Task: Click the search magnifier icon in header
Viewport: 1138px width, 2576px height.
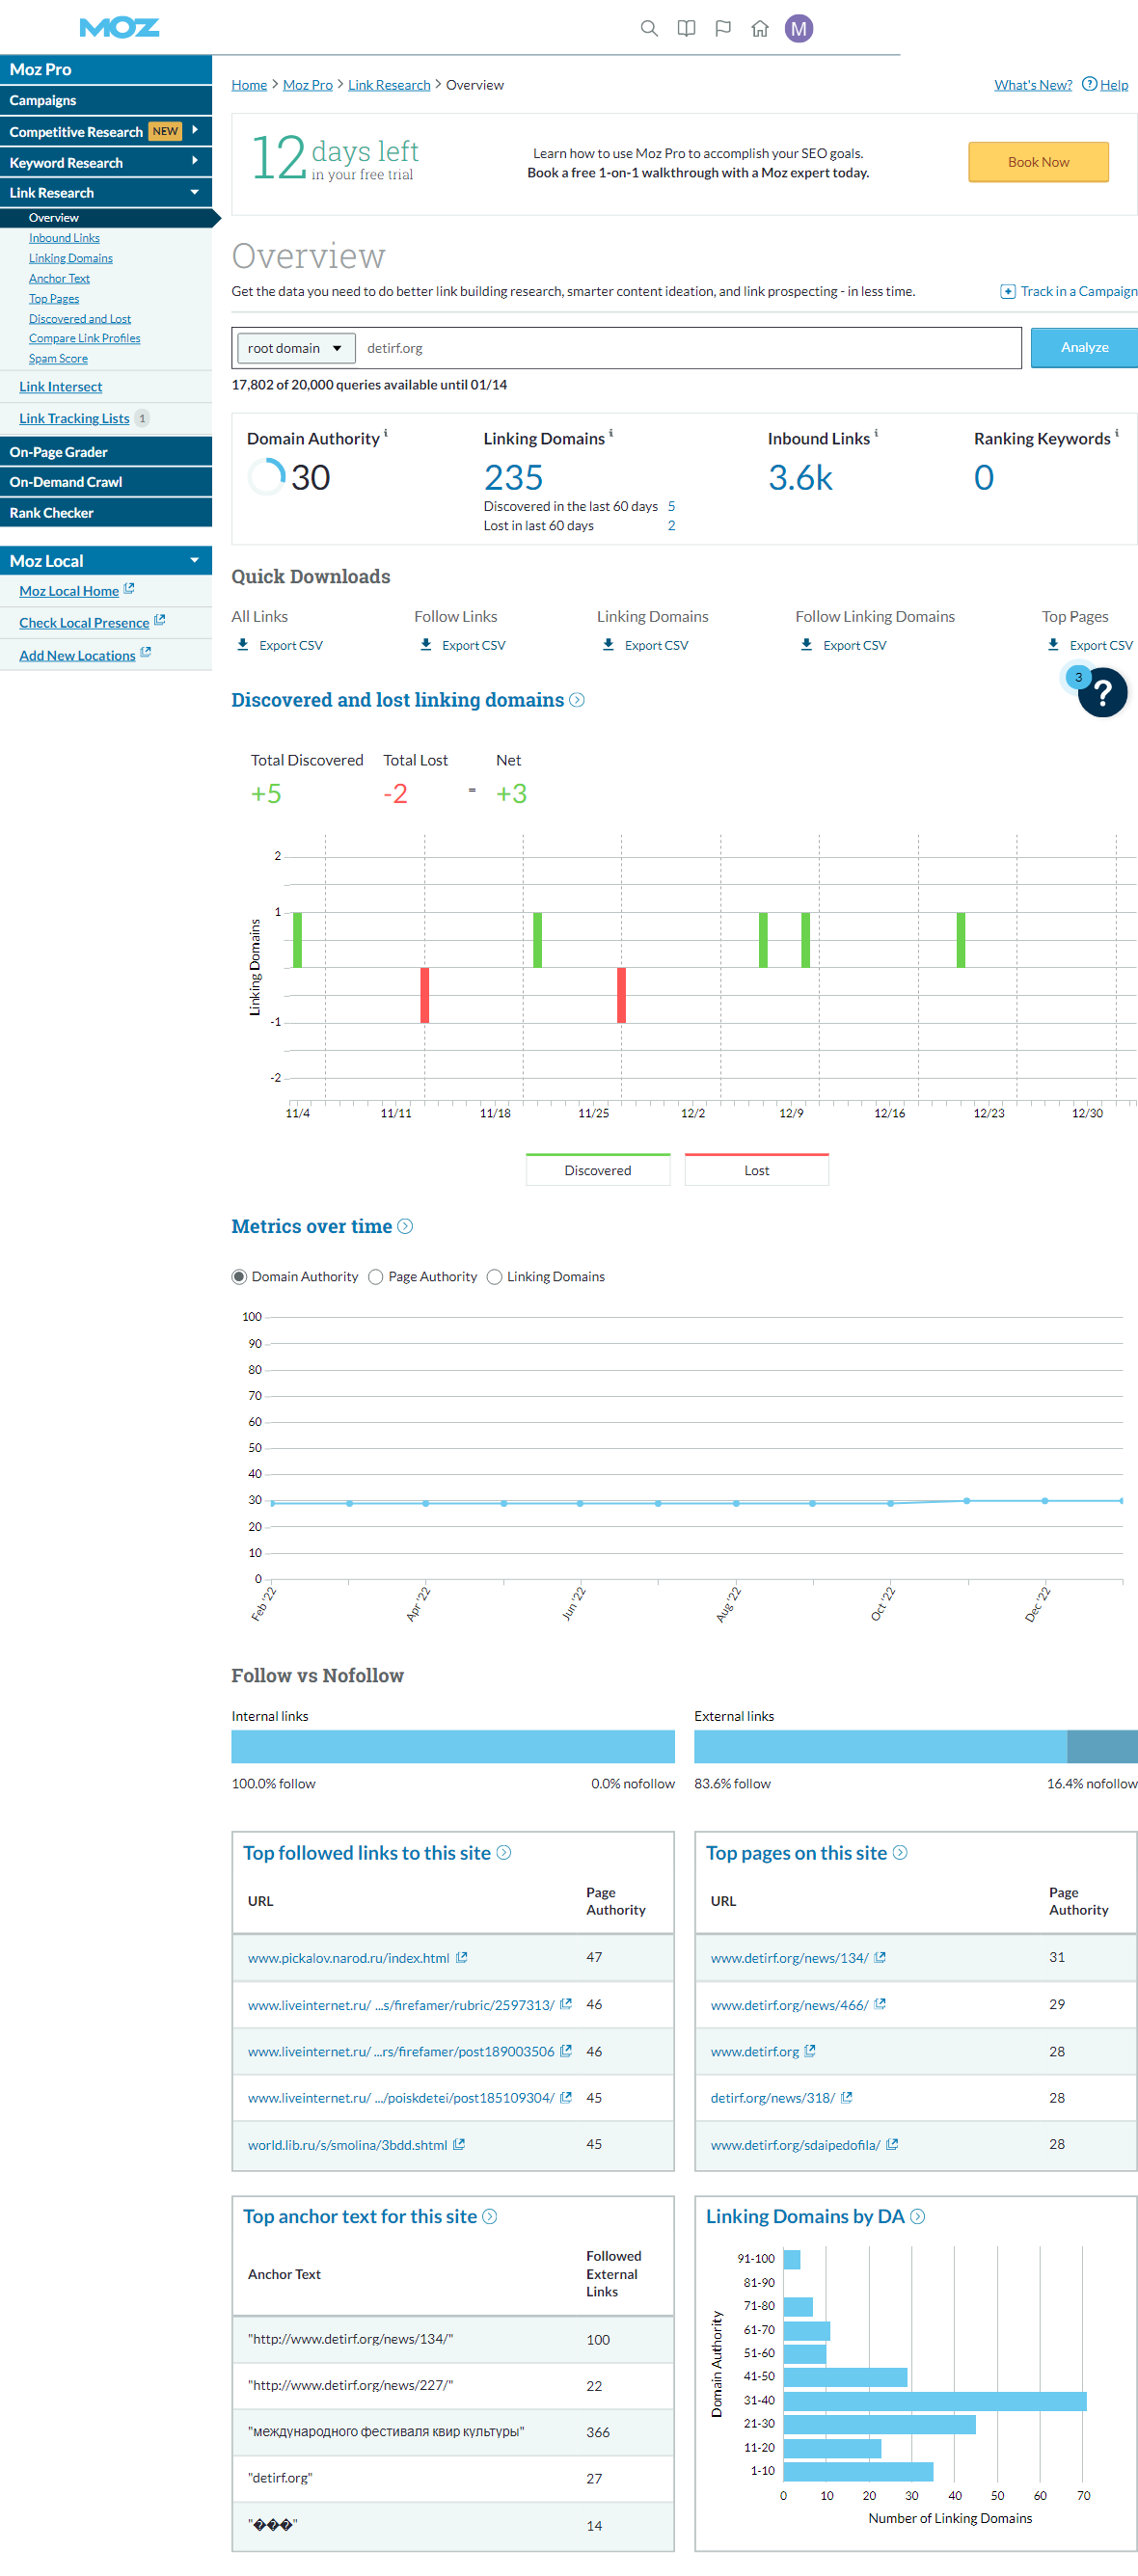Action: tap(649, 28)
